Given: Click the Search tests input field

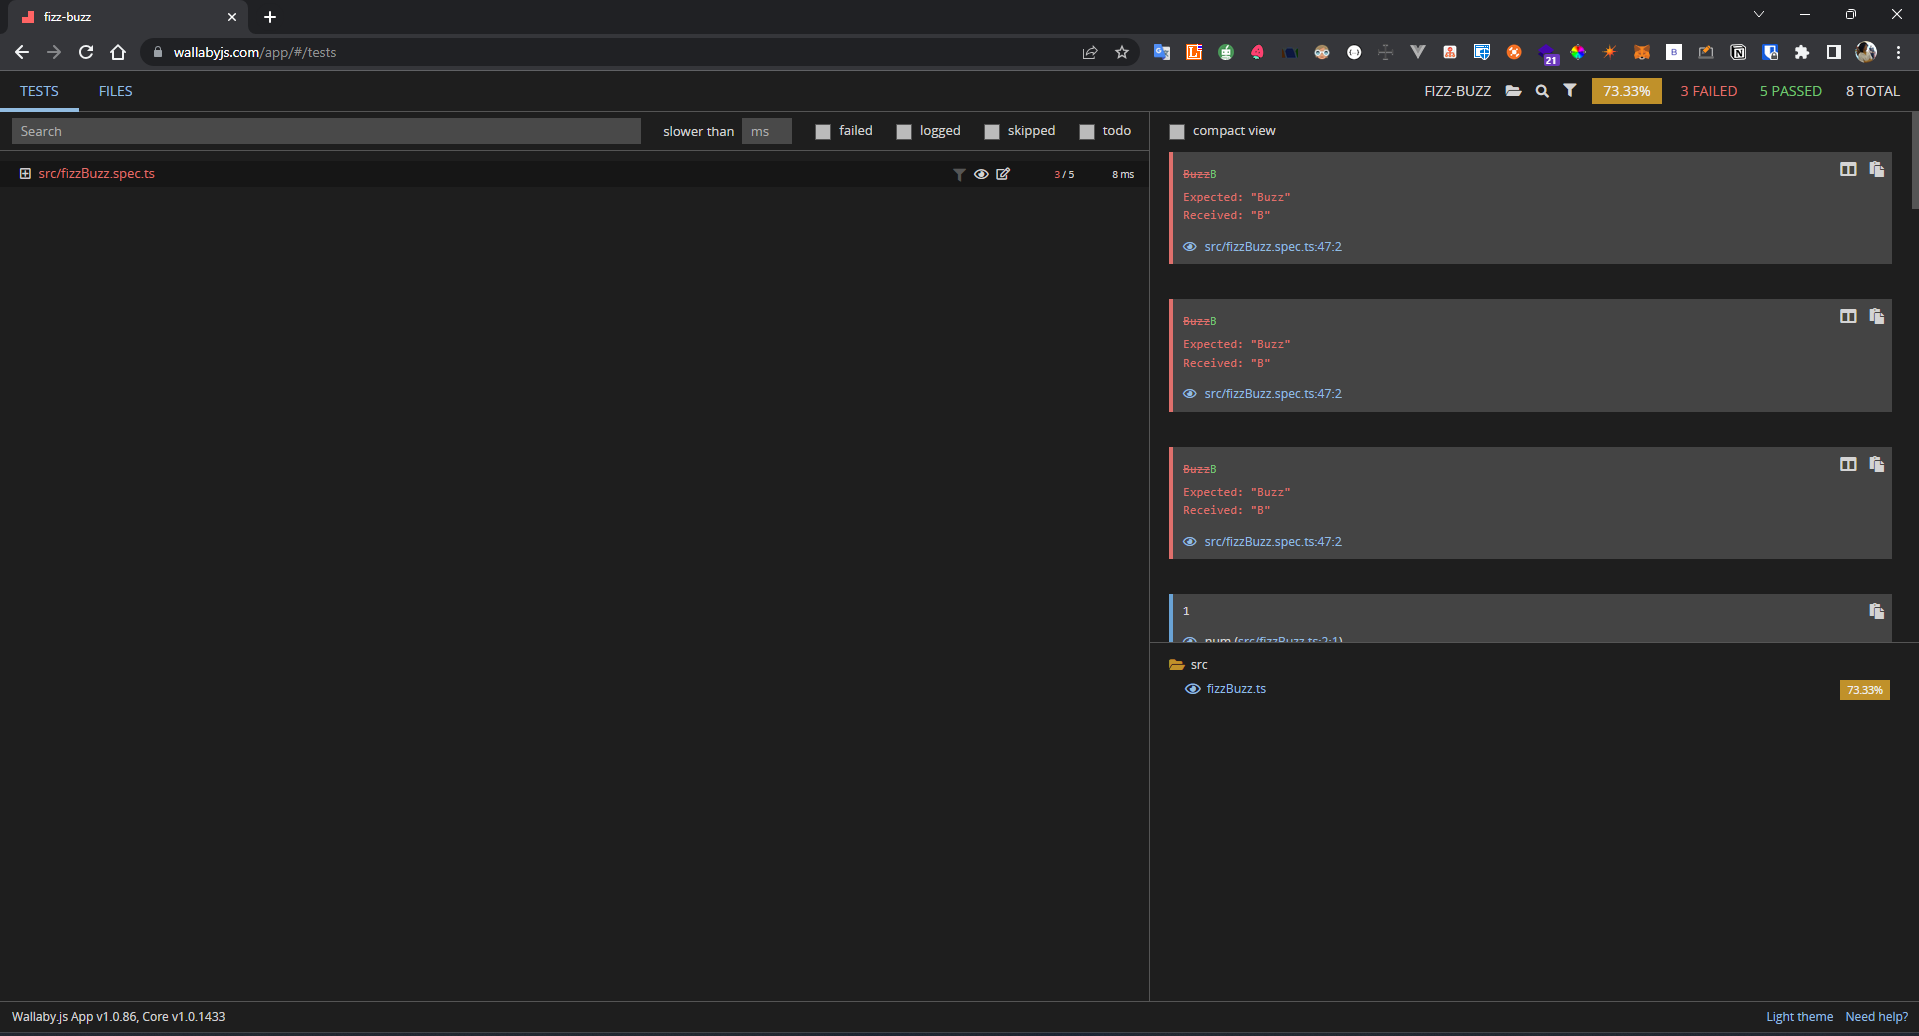Looking at the screenshot, I should pyautogui.click(x=326, y=131).
